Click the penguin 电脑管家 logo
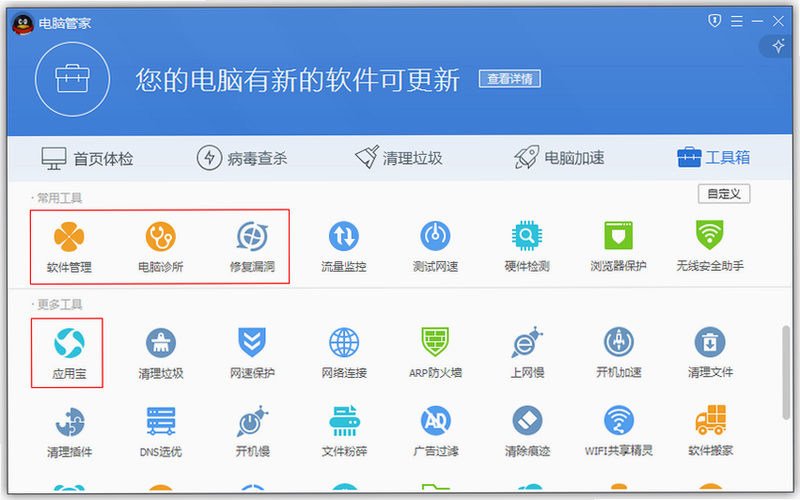Screen dimensions: 800x500 click(x=22, y=23)
